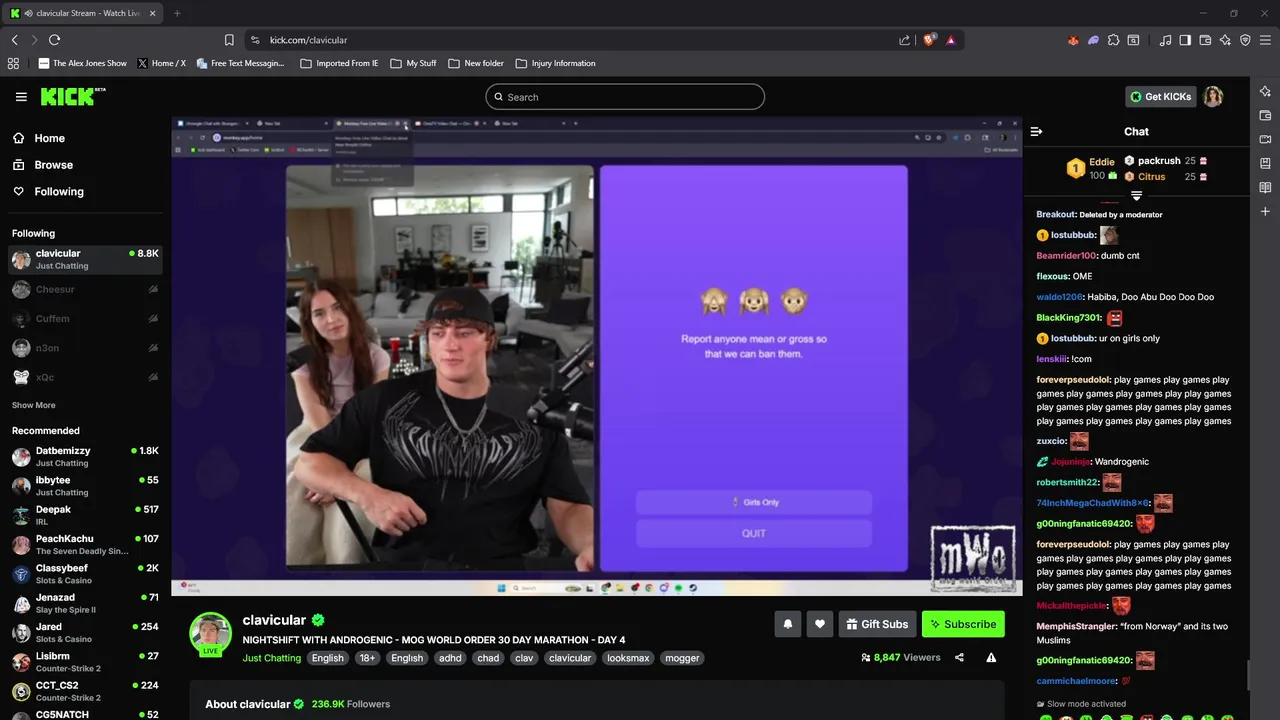Click the Gift Subs button
The width and height of the screenshot is (1280, 720).
[877, 624]
